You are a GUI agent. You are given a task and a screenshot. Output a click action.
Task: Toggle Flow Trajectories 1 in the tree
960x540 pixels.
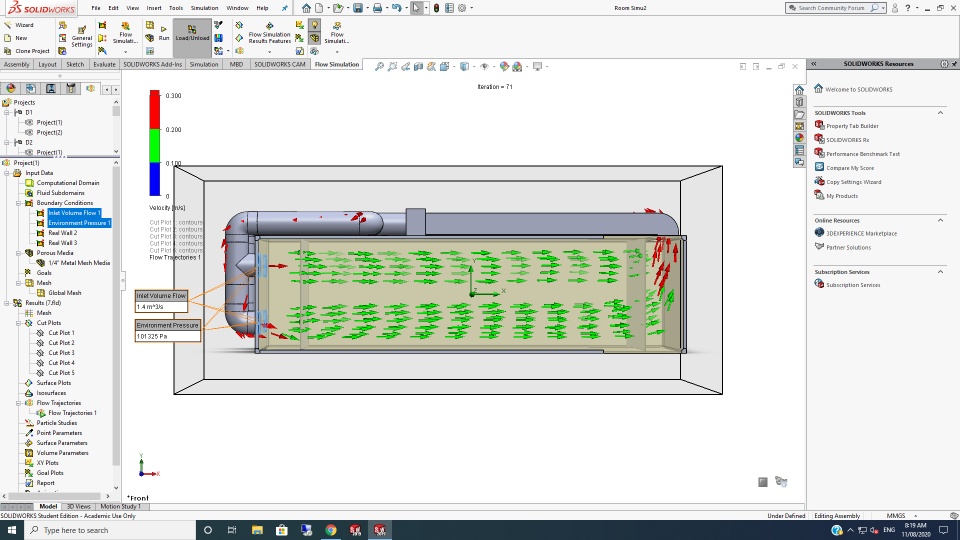tap(72, 413)
